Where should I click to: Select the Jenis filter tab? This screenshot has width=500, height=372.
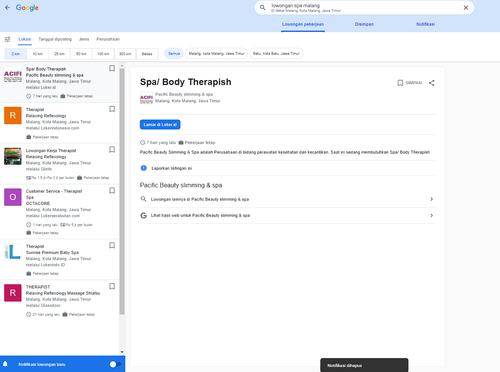pos(84,39)
